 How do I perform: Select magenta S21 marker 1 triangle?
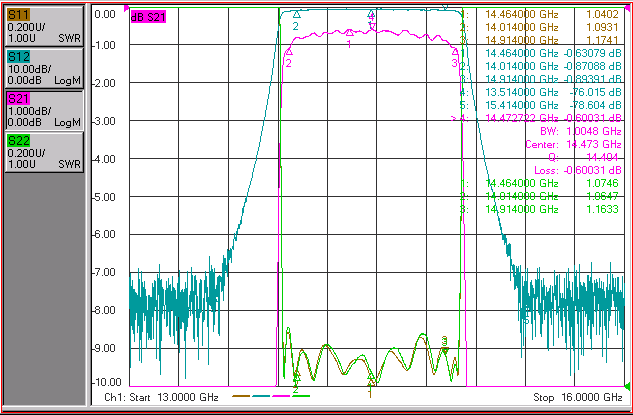[350, 32]
